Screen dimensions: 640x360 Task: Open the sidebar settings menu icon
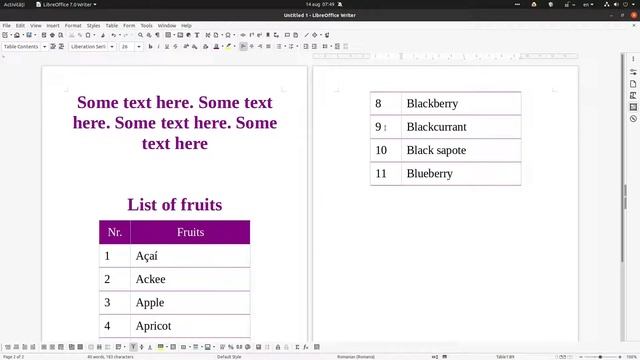click(633, 59)
